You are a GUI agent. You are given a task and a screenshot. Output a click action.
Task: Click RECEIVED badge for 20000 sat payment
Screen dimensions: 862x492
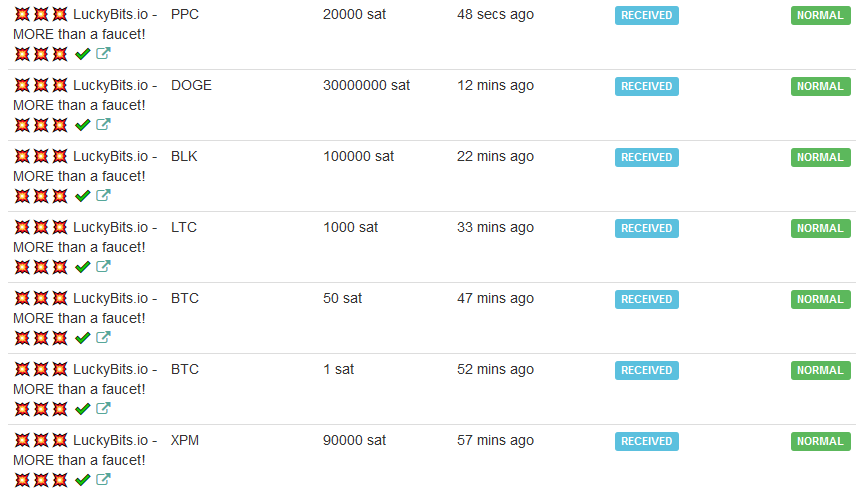click(x=646, y=15)
